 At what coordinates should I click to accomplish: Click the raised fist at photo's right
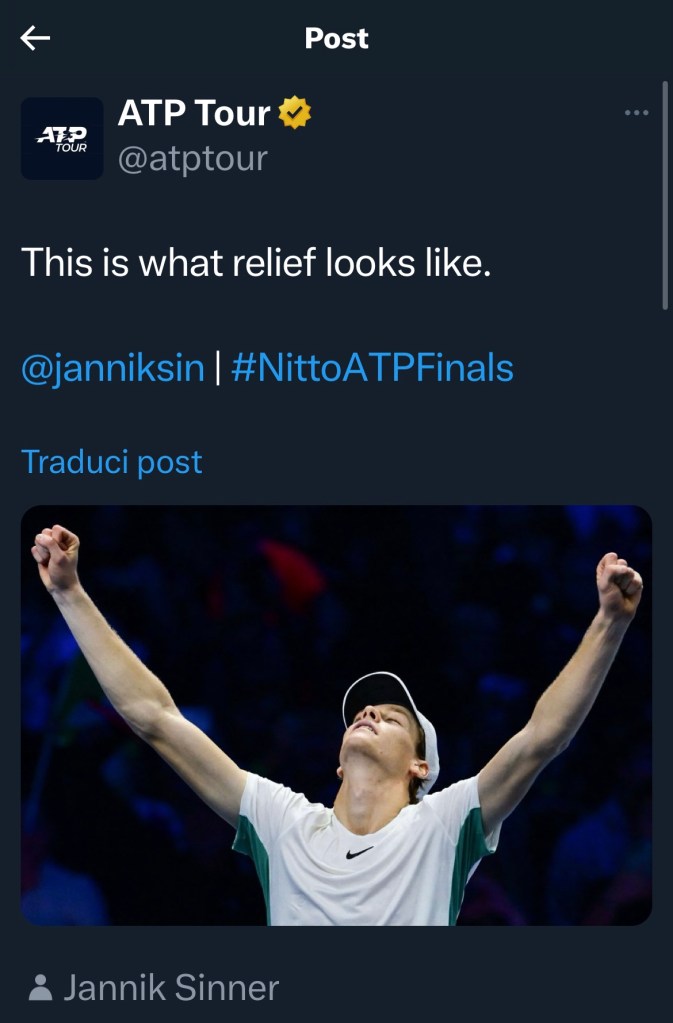pyautogui.click(x=618, y=584)
